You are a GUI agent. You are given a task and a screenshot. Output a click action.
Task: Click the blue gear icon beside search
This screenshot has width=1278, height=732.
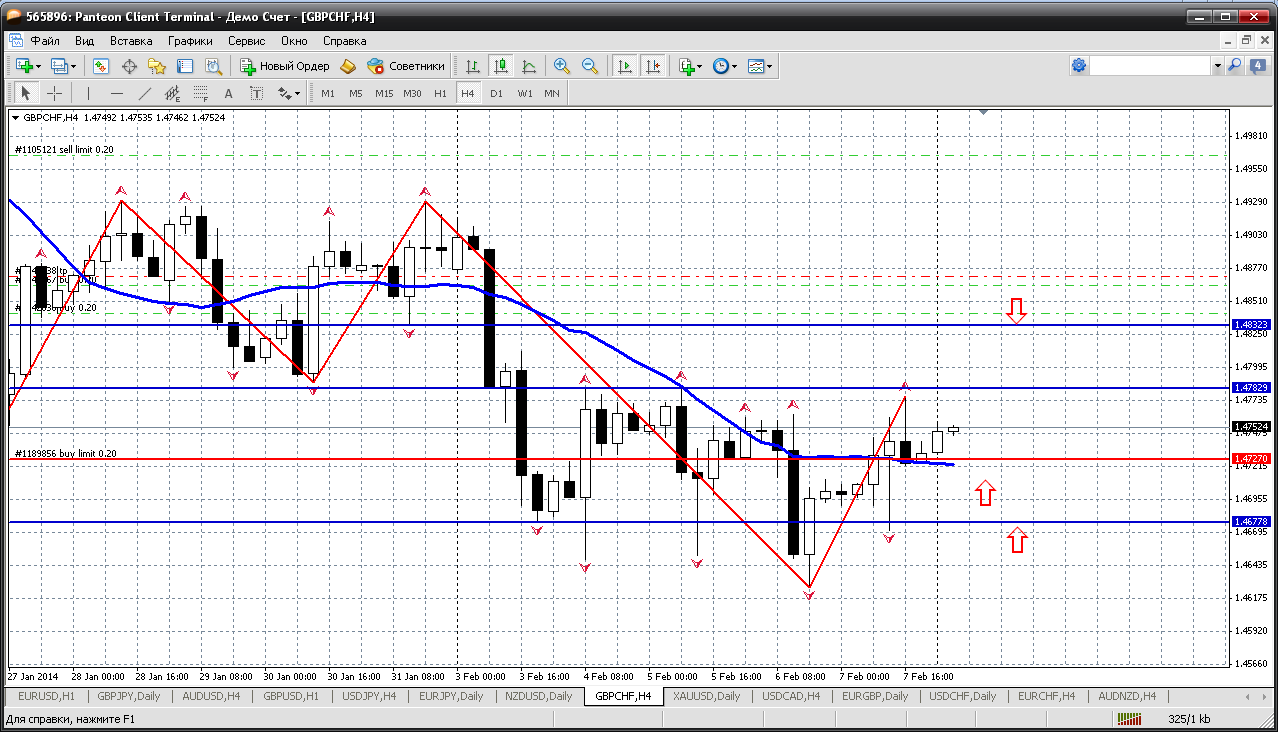click(1079, 65)
